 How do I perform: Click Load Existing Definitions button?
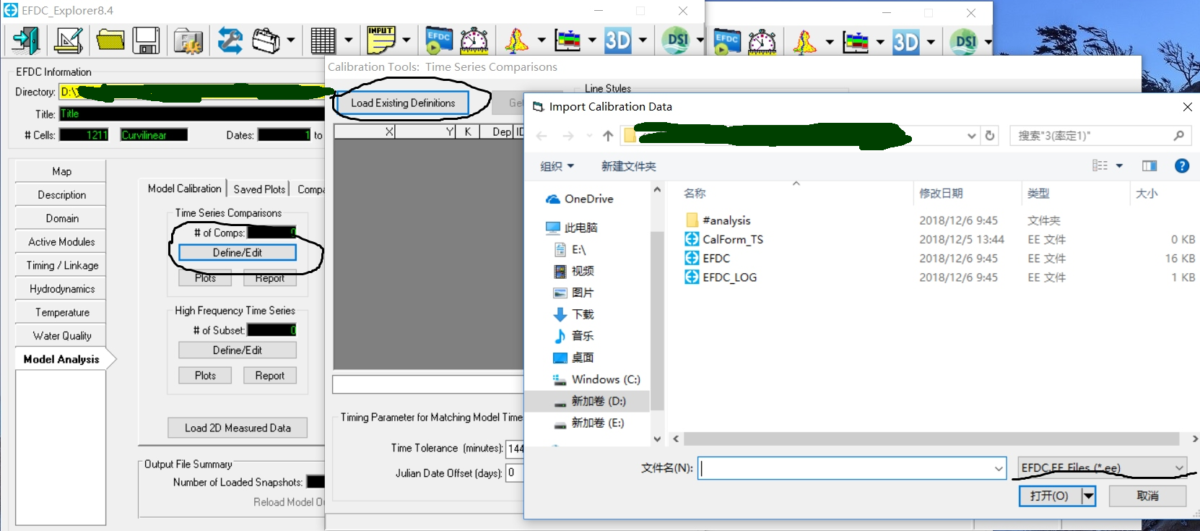coord(403,103)
